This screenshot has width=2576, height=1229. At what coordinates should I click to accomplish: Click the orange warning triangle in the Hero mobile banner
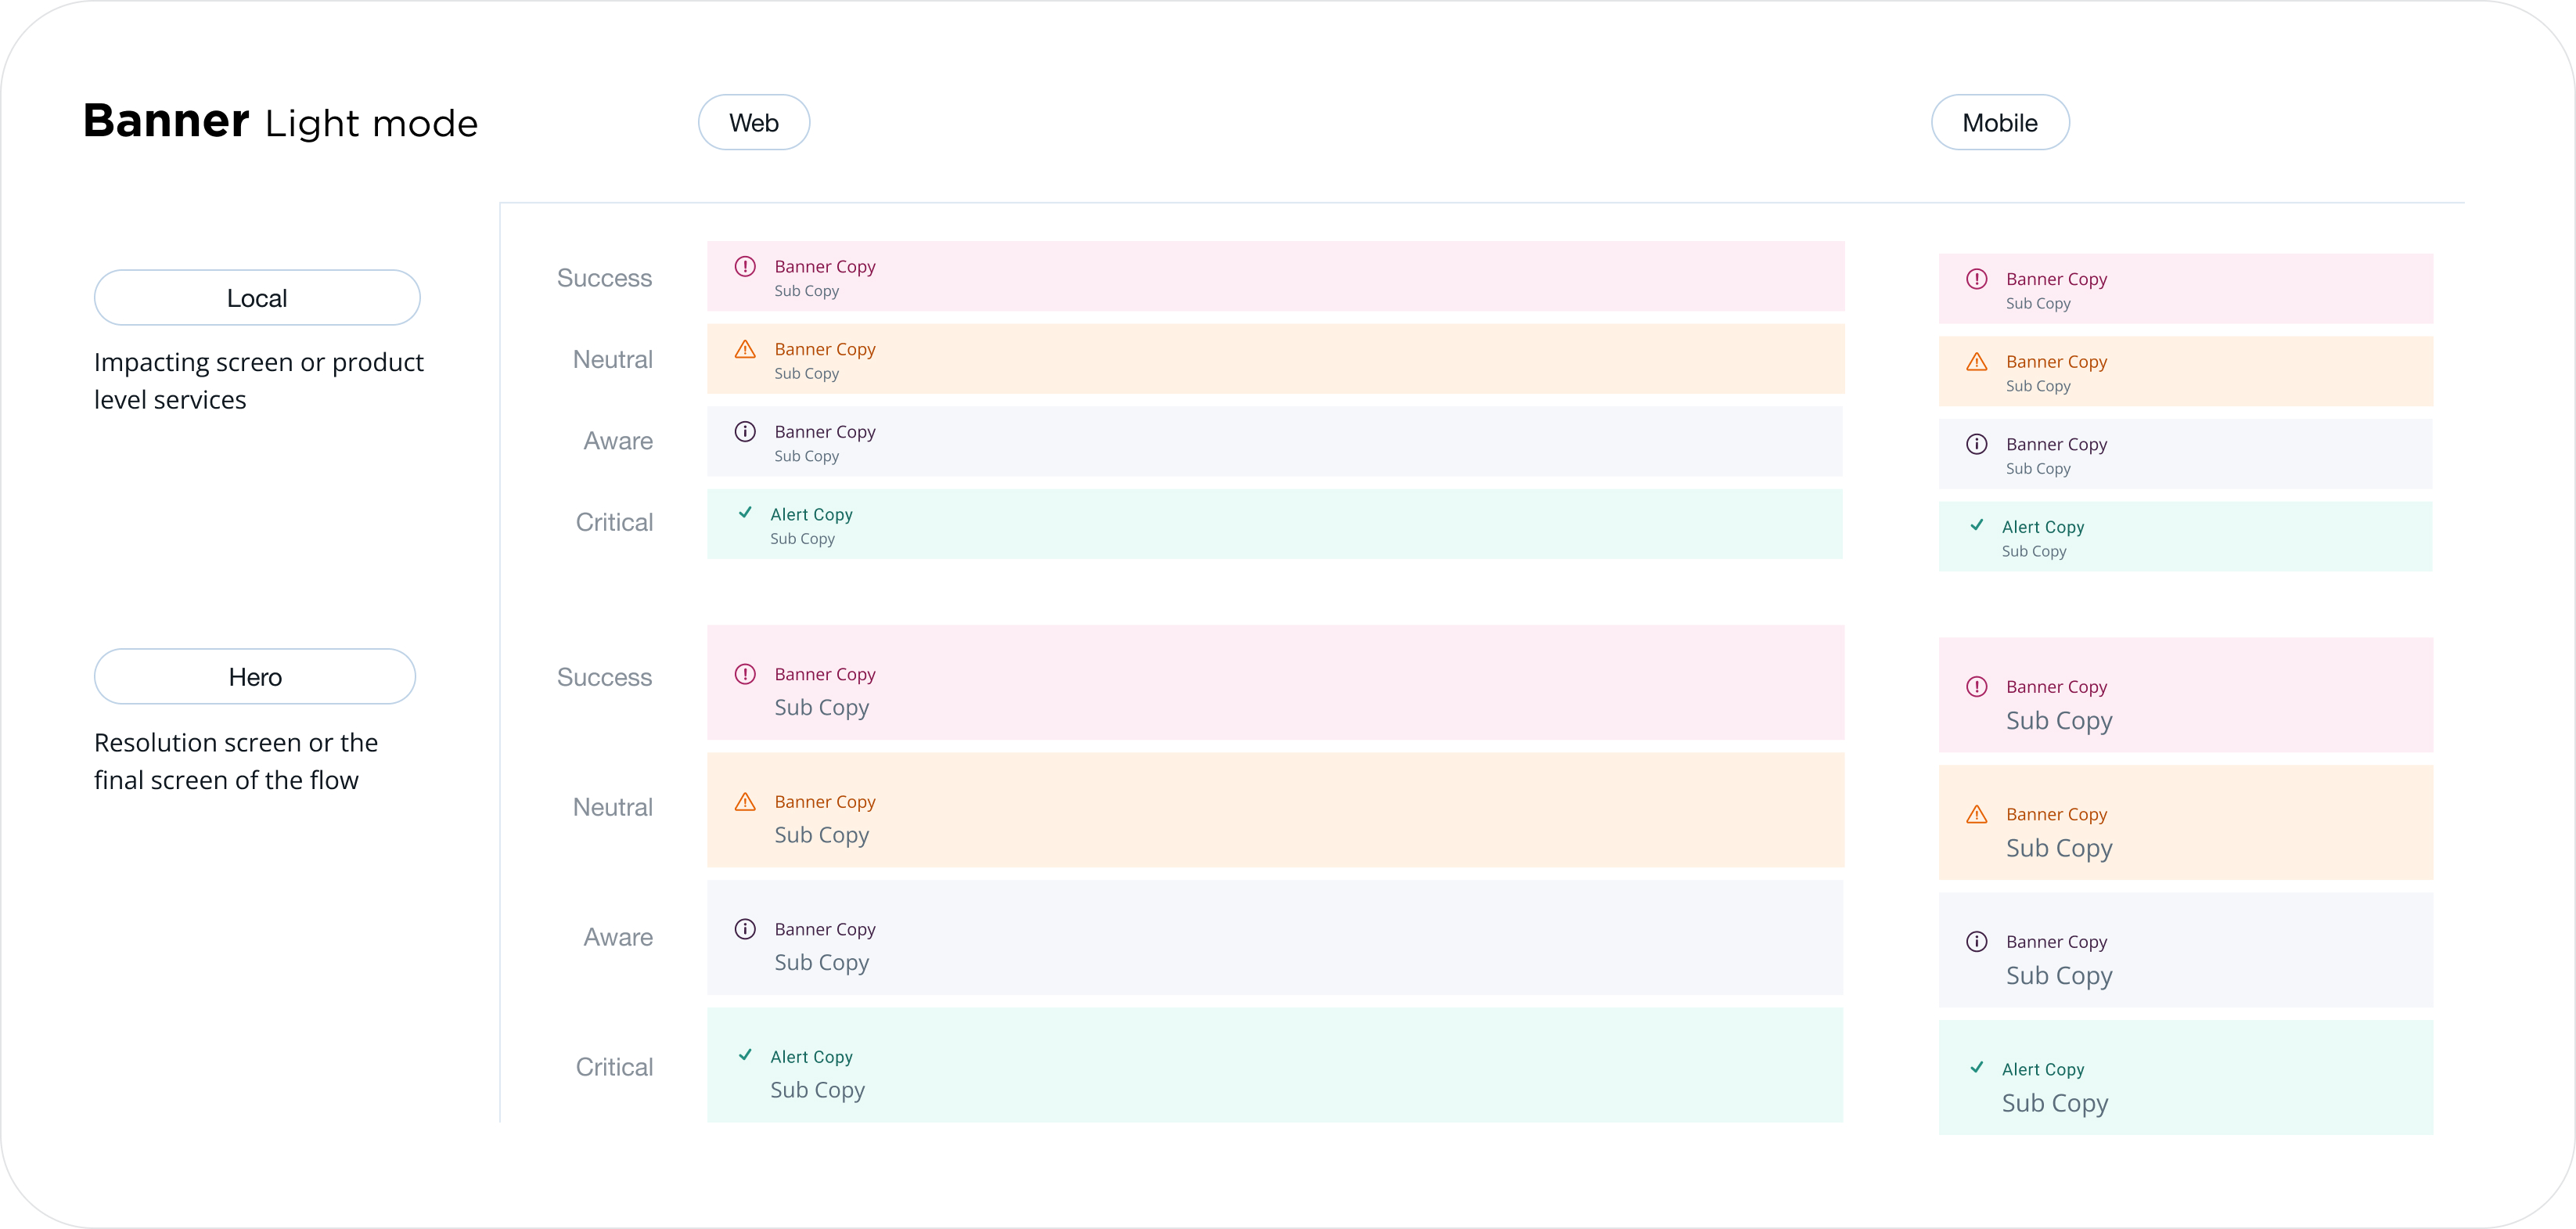pos(1976,815)
